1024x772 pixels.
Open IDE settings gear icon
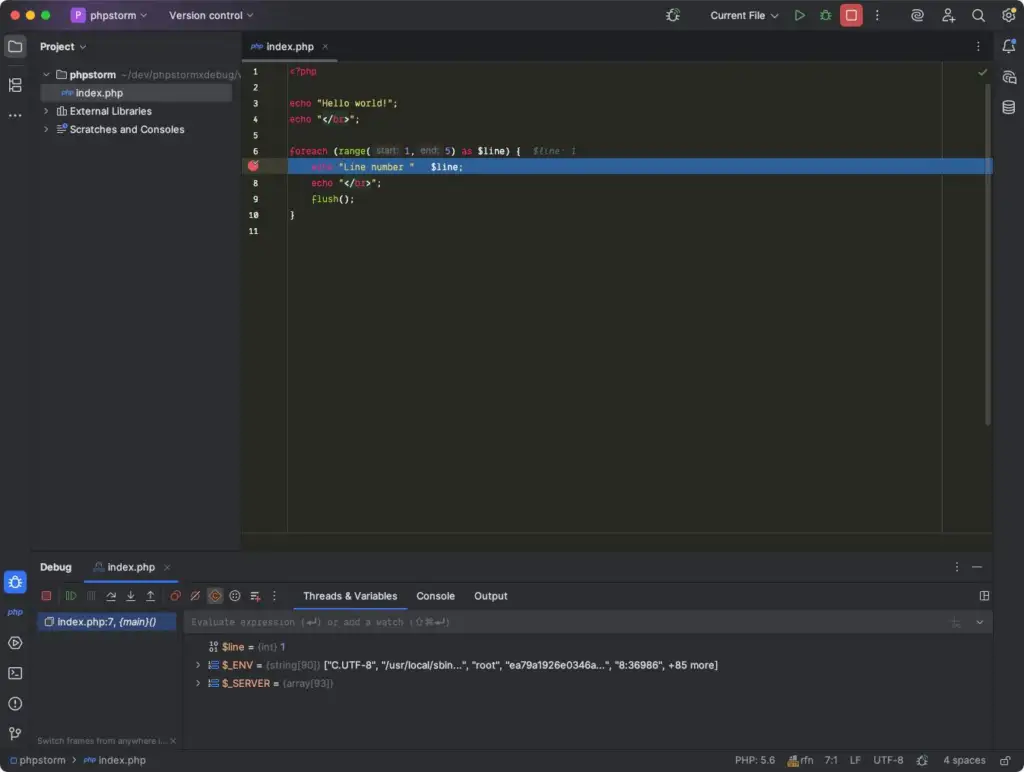coord(1008,15)
